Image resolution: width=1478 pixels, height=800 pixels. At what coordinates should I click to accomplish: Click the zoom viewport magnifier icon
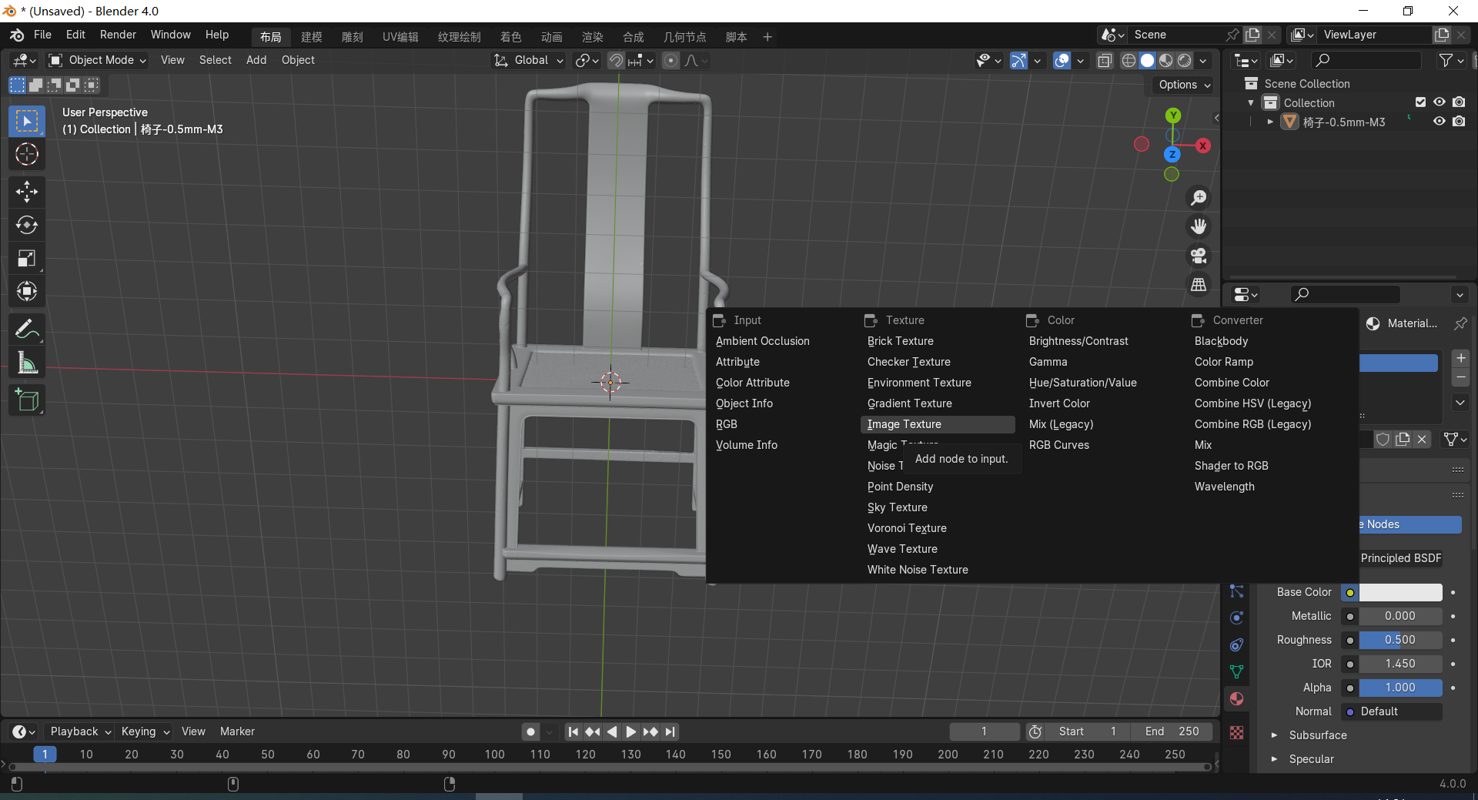[1198, 198]
